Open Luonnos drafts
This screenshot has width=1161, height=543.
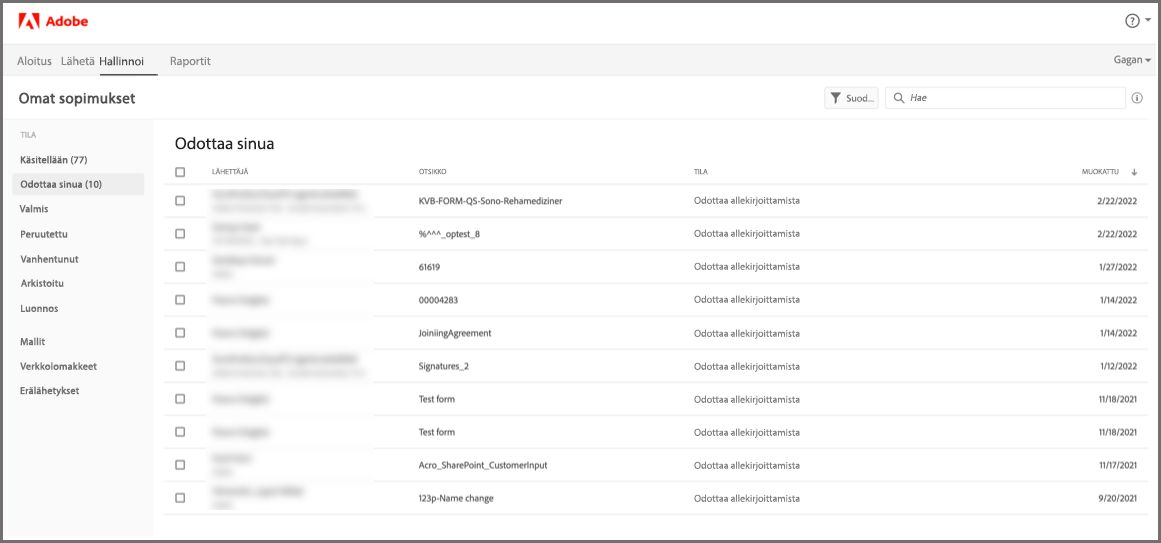pyautogui.click(x=39, y=308)
